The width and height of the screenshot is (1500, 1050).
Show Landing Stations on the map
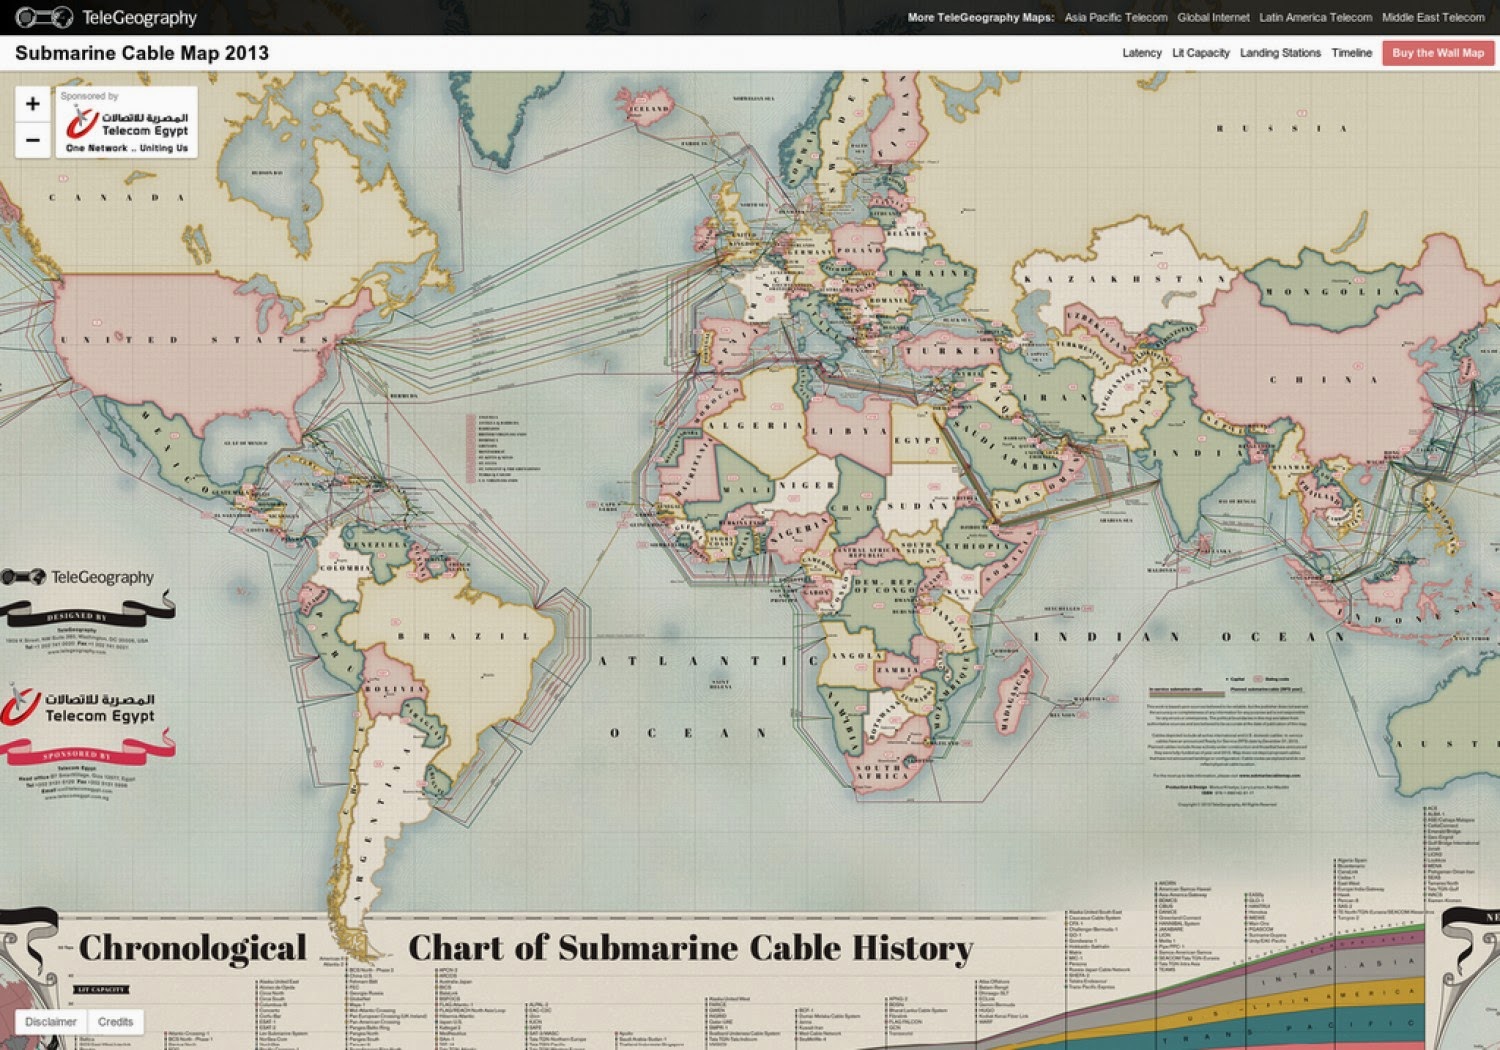point(1281,53)
